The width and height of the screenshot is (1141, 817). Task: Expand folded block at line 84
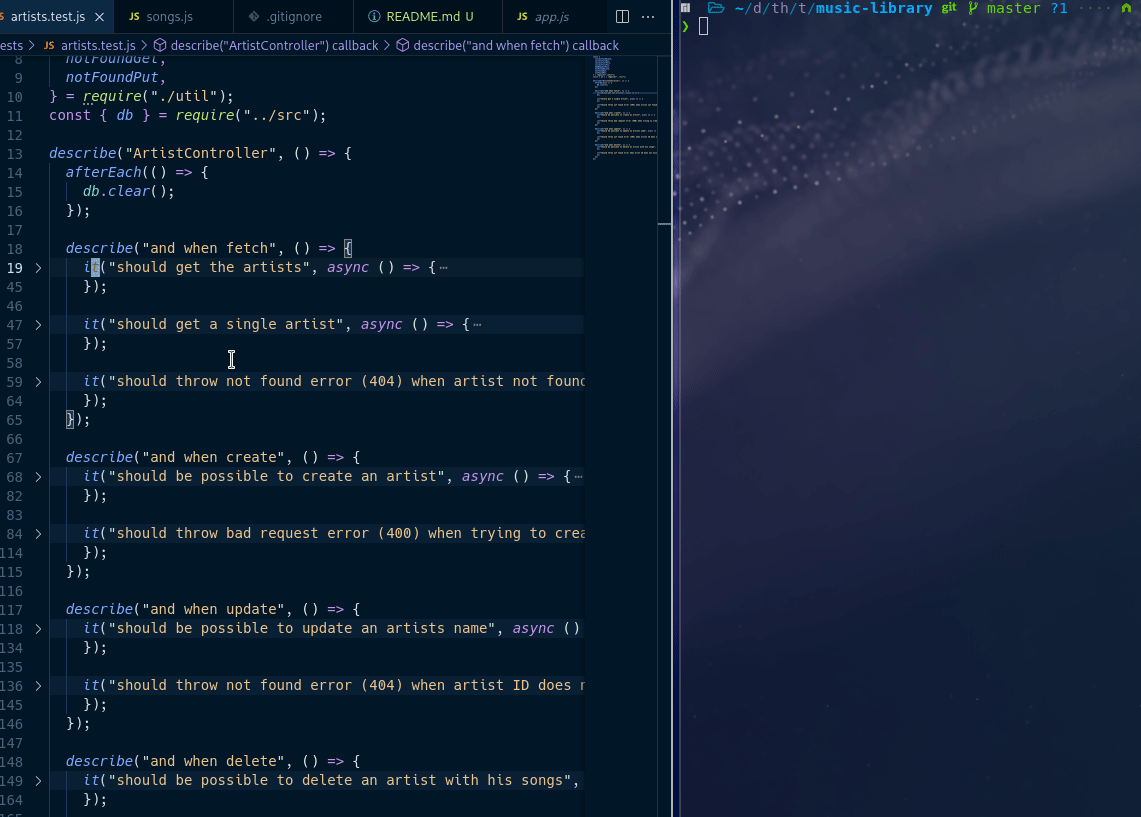(39, 533)
